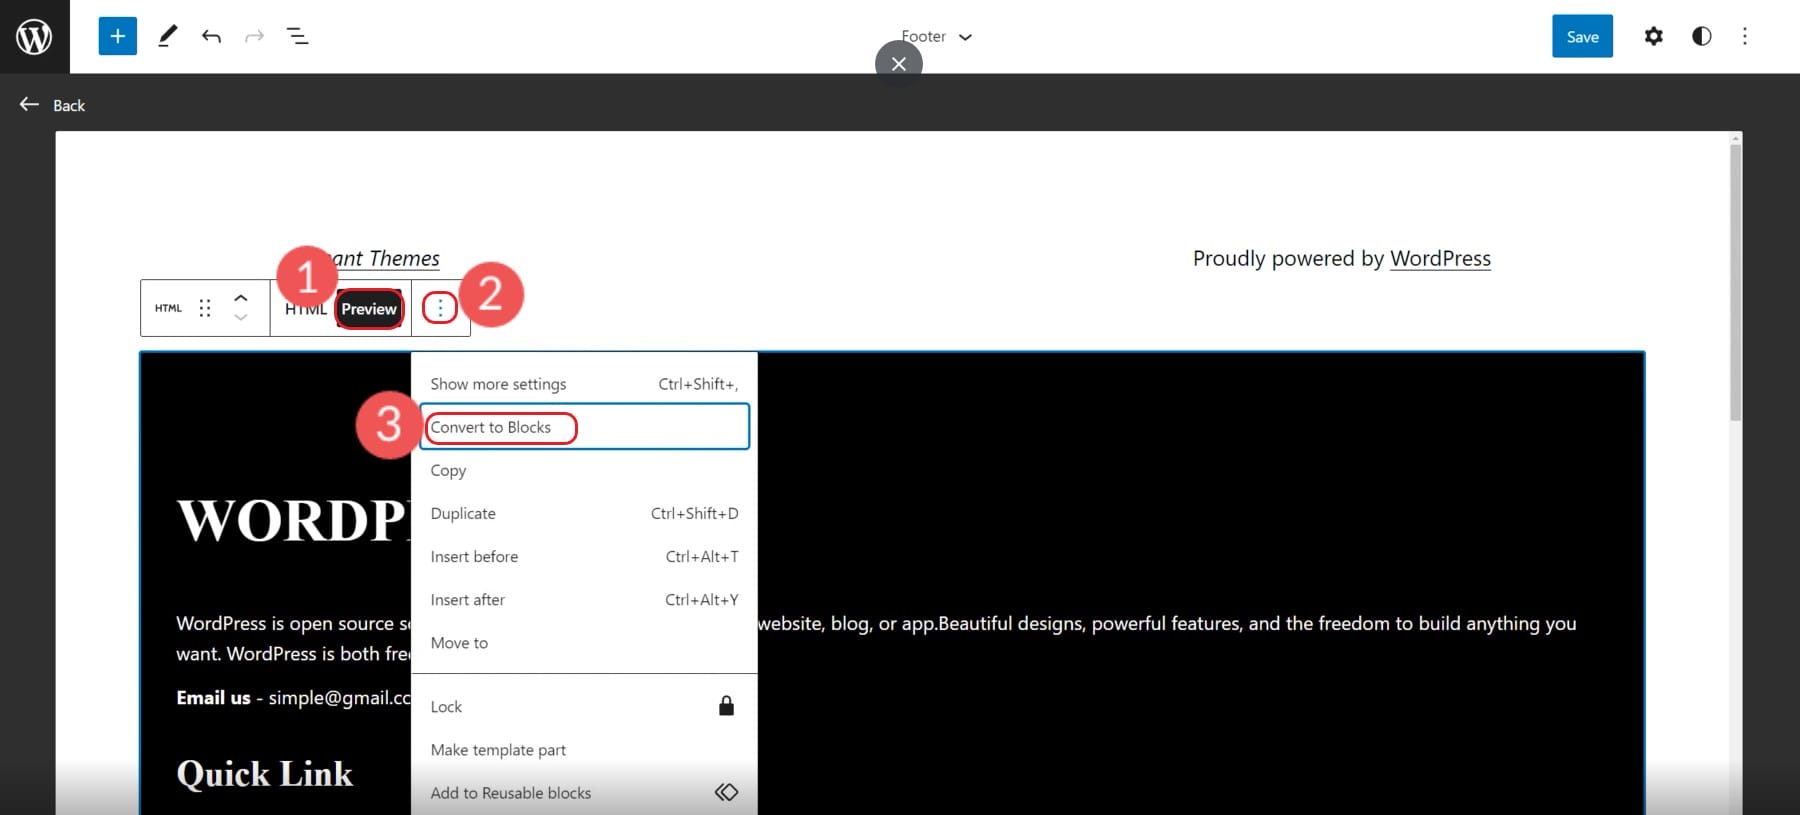The image size is (1800, 815).
Task: Click the HTML block type icon
Action: (168, 308)
